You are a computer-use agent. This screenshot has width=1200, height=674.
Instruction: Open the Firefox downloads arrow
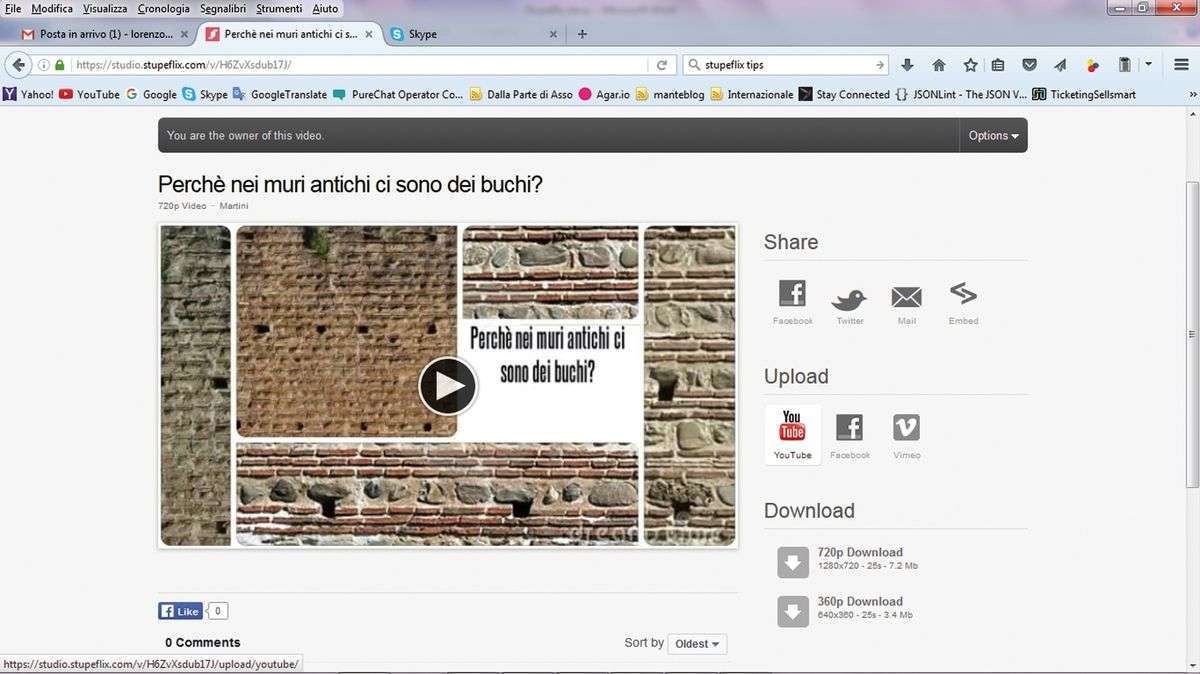click(x=908, y=65)
